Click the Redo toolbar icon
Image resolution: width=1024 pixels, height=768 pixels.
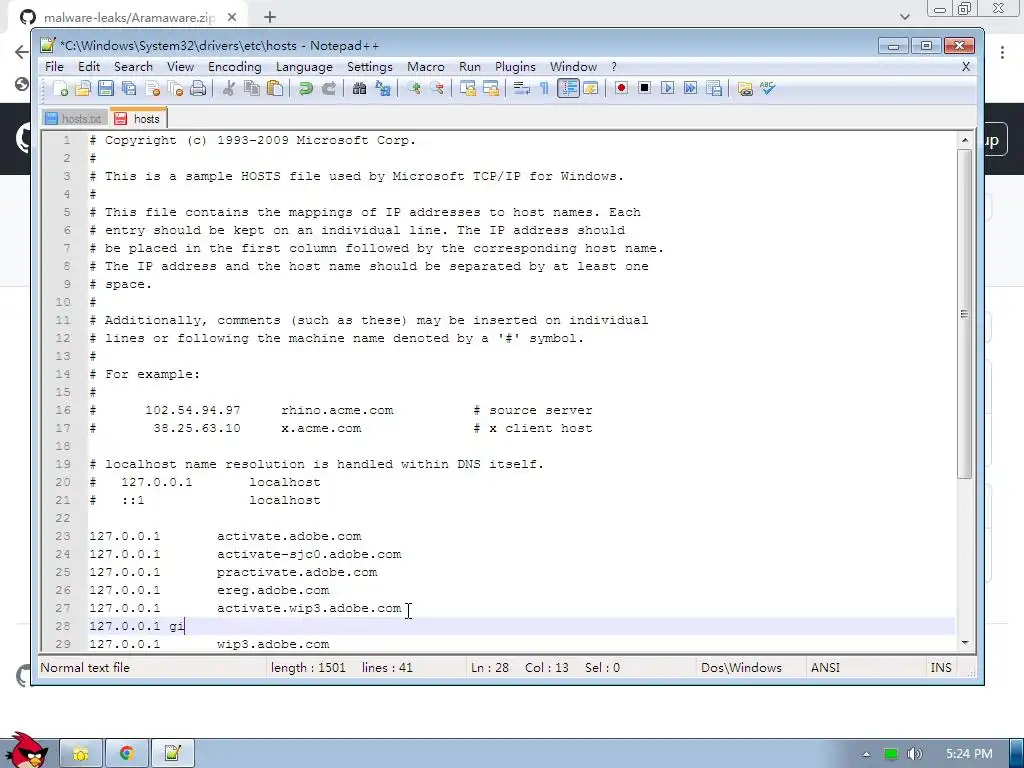click(x=328, y=88)
